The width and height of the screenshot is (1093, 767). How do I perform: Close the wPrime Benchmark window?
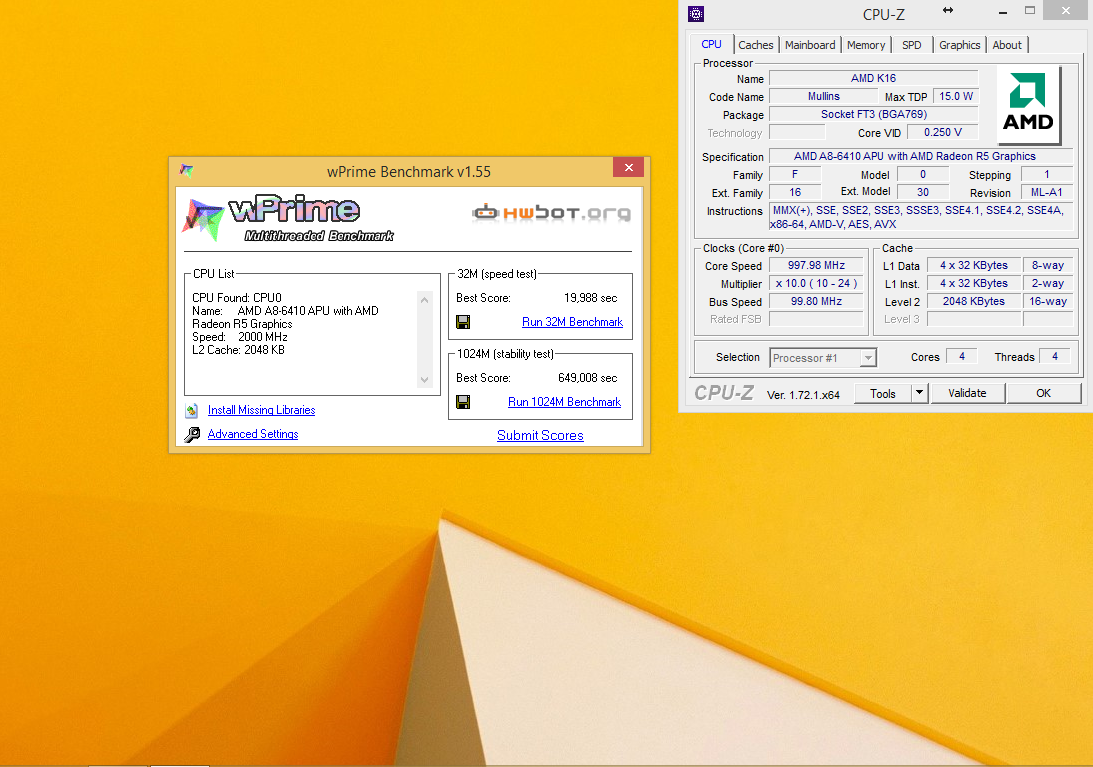pyautogui.click(x=629, y=167)
